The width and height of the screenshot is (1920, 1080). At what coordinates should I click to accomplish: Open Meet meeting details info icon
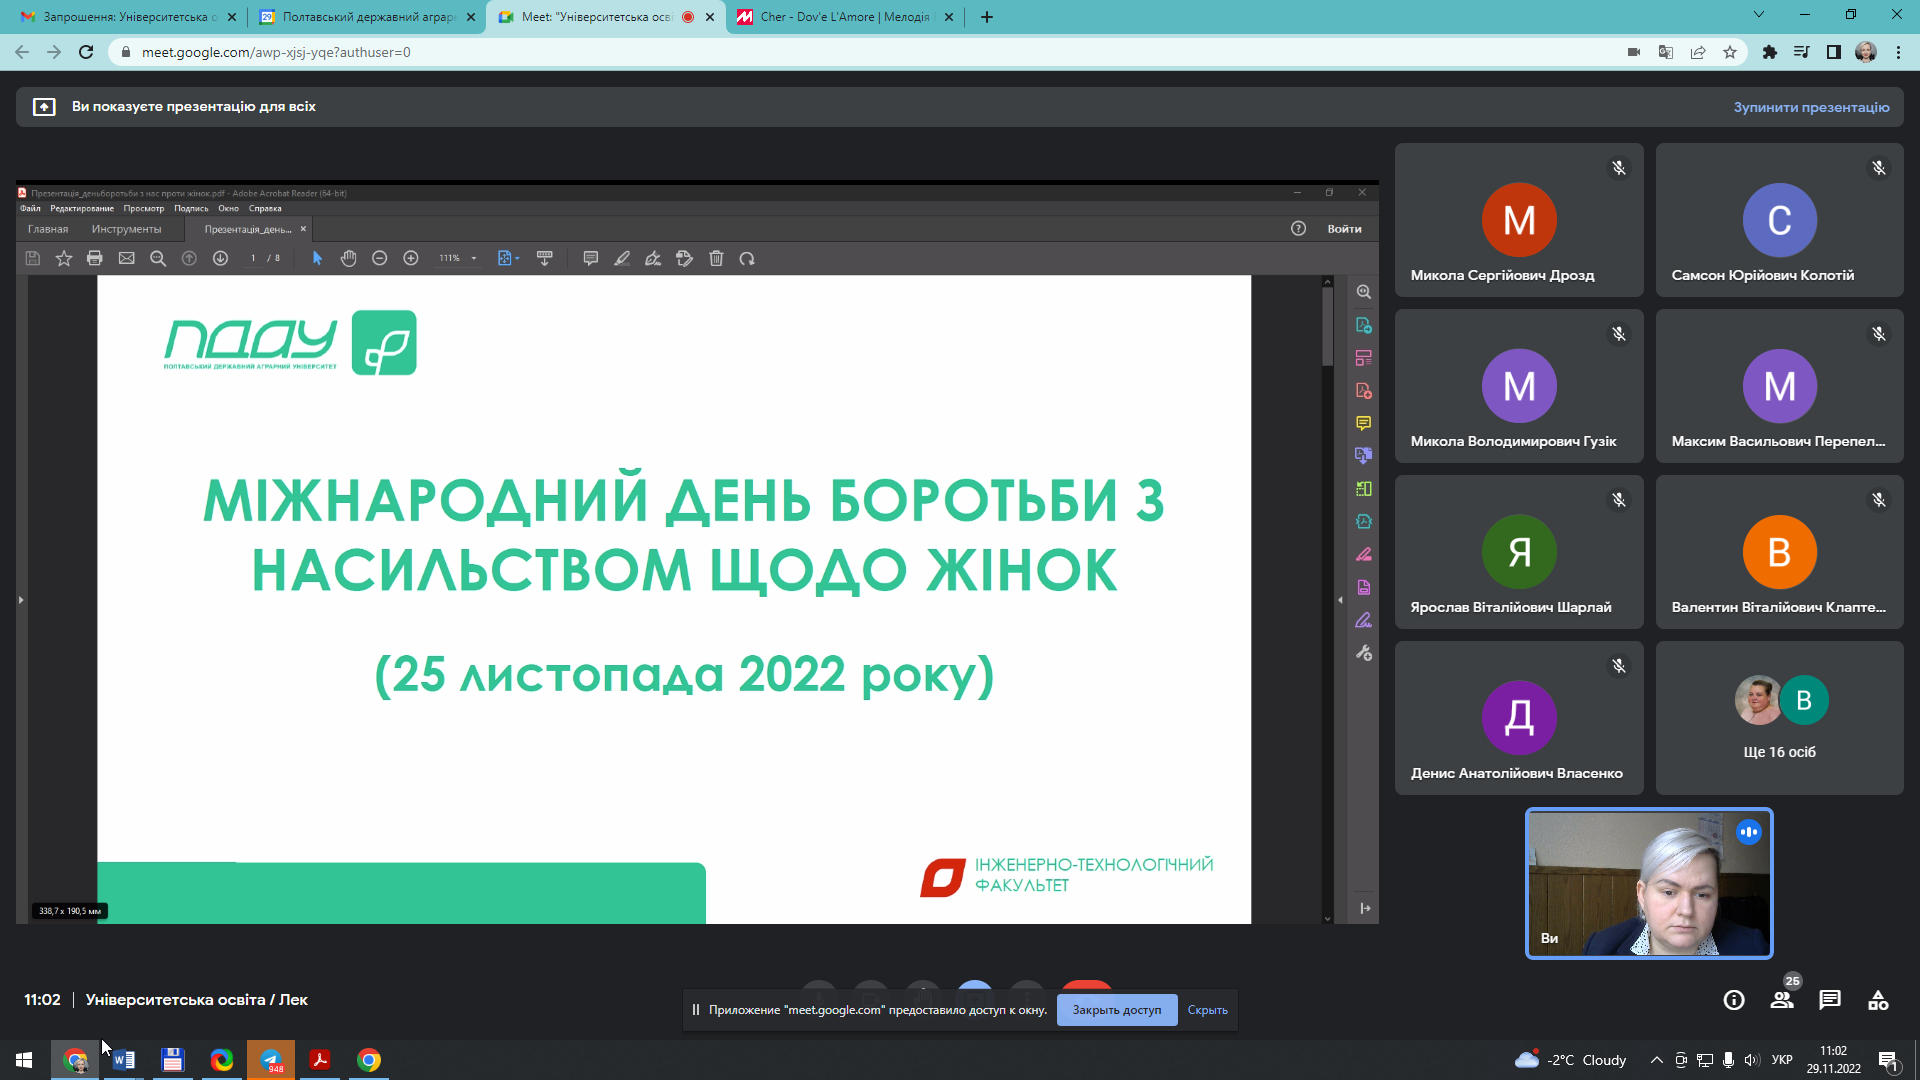pos(1734,1000)
